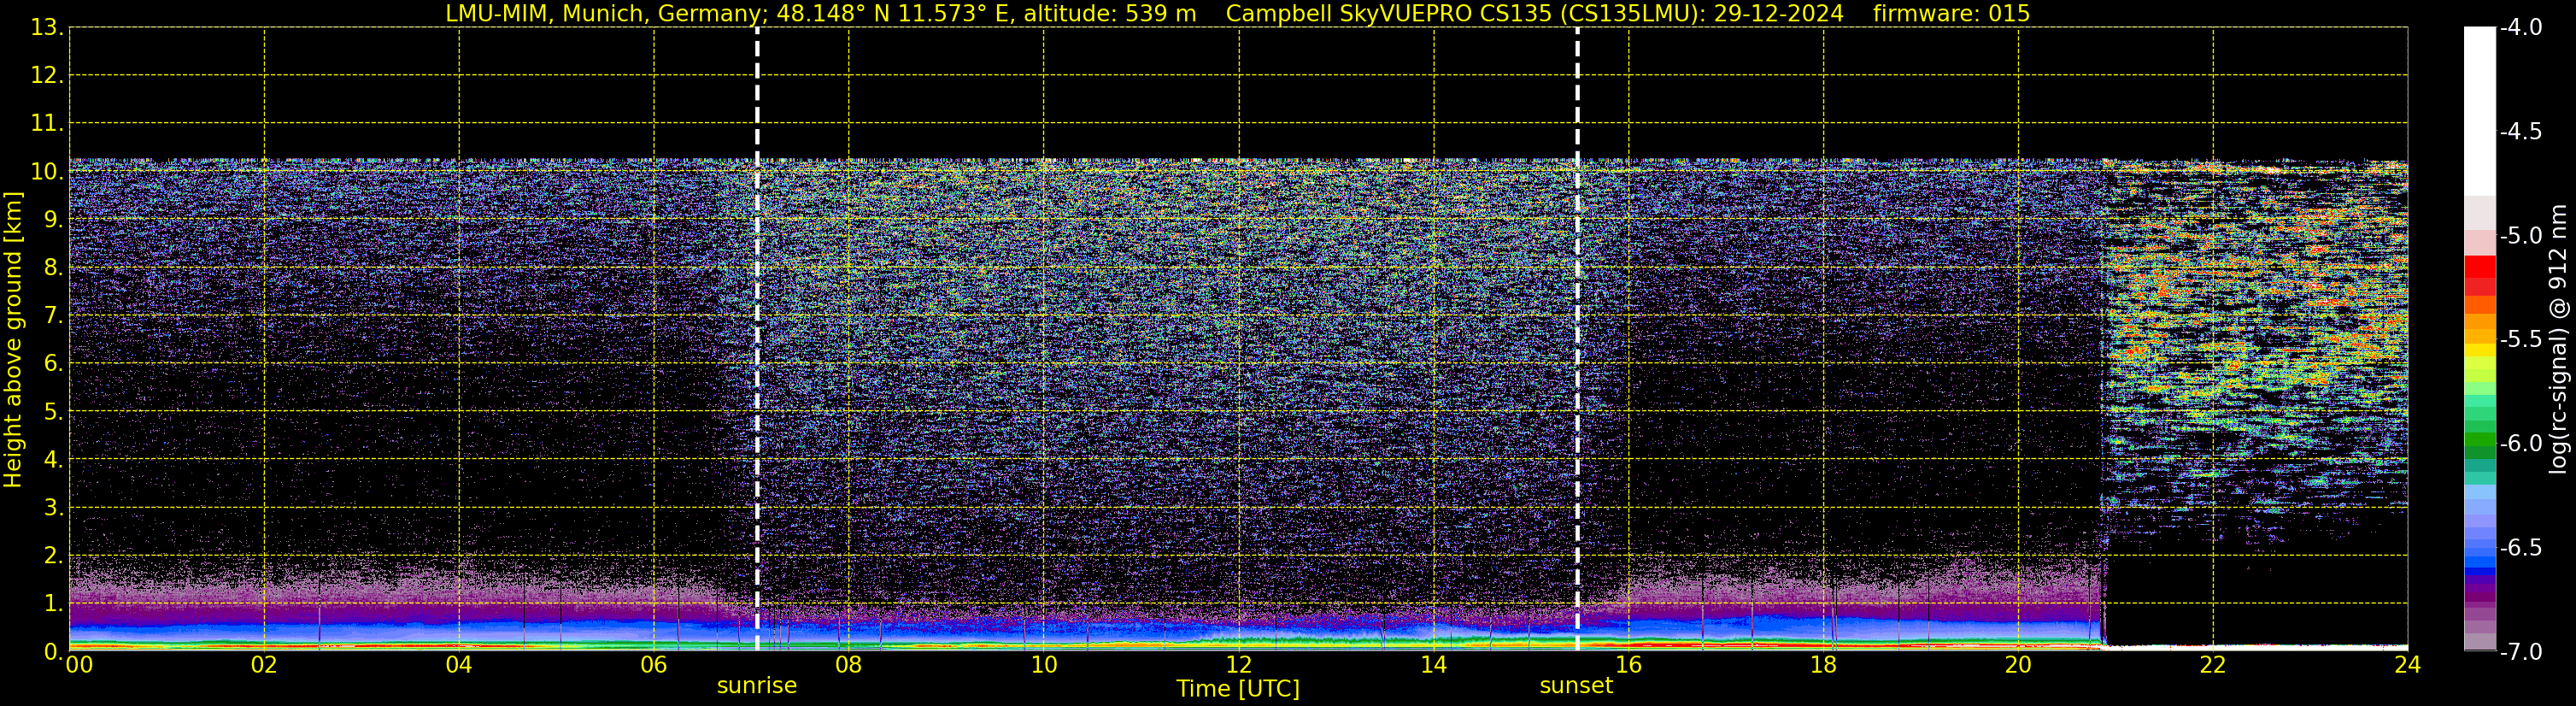Click the '5.' height tick label

53,412
